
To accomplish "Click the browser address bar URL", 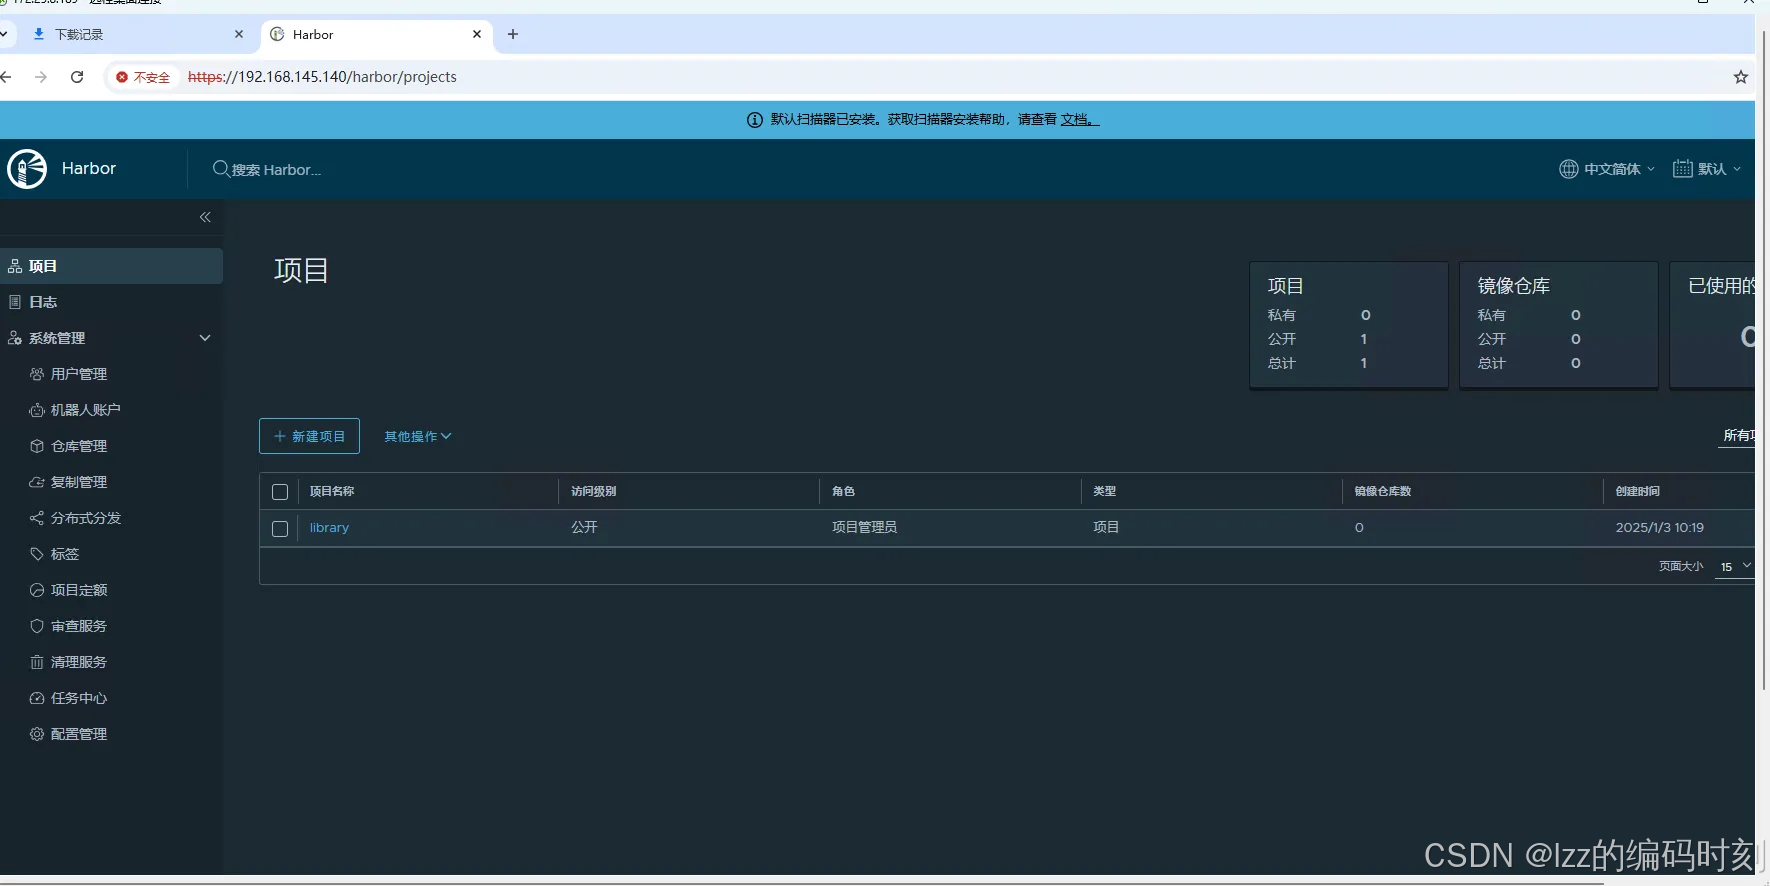I will [322, 77].
